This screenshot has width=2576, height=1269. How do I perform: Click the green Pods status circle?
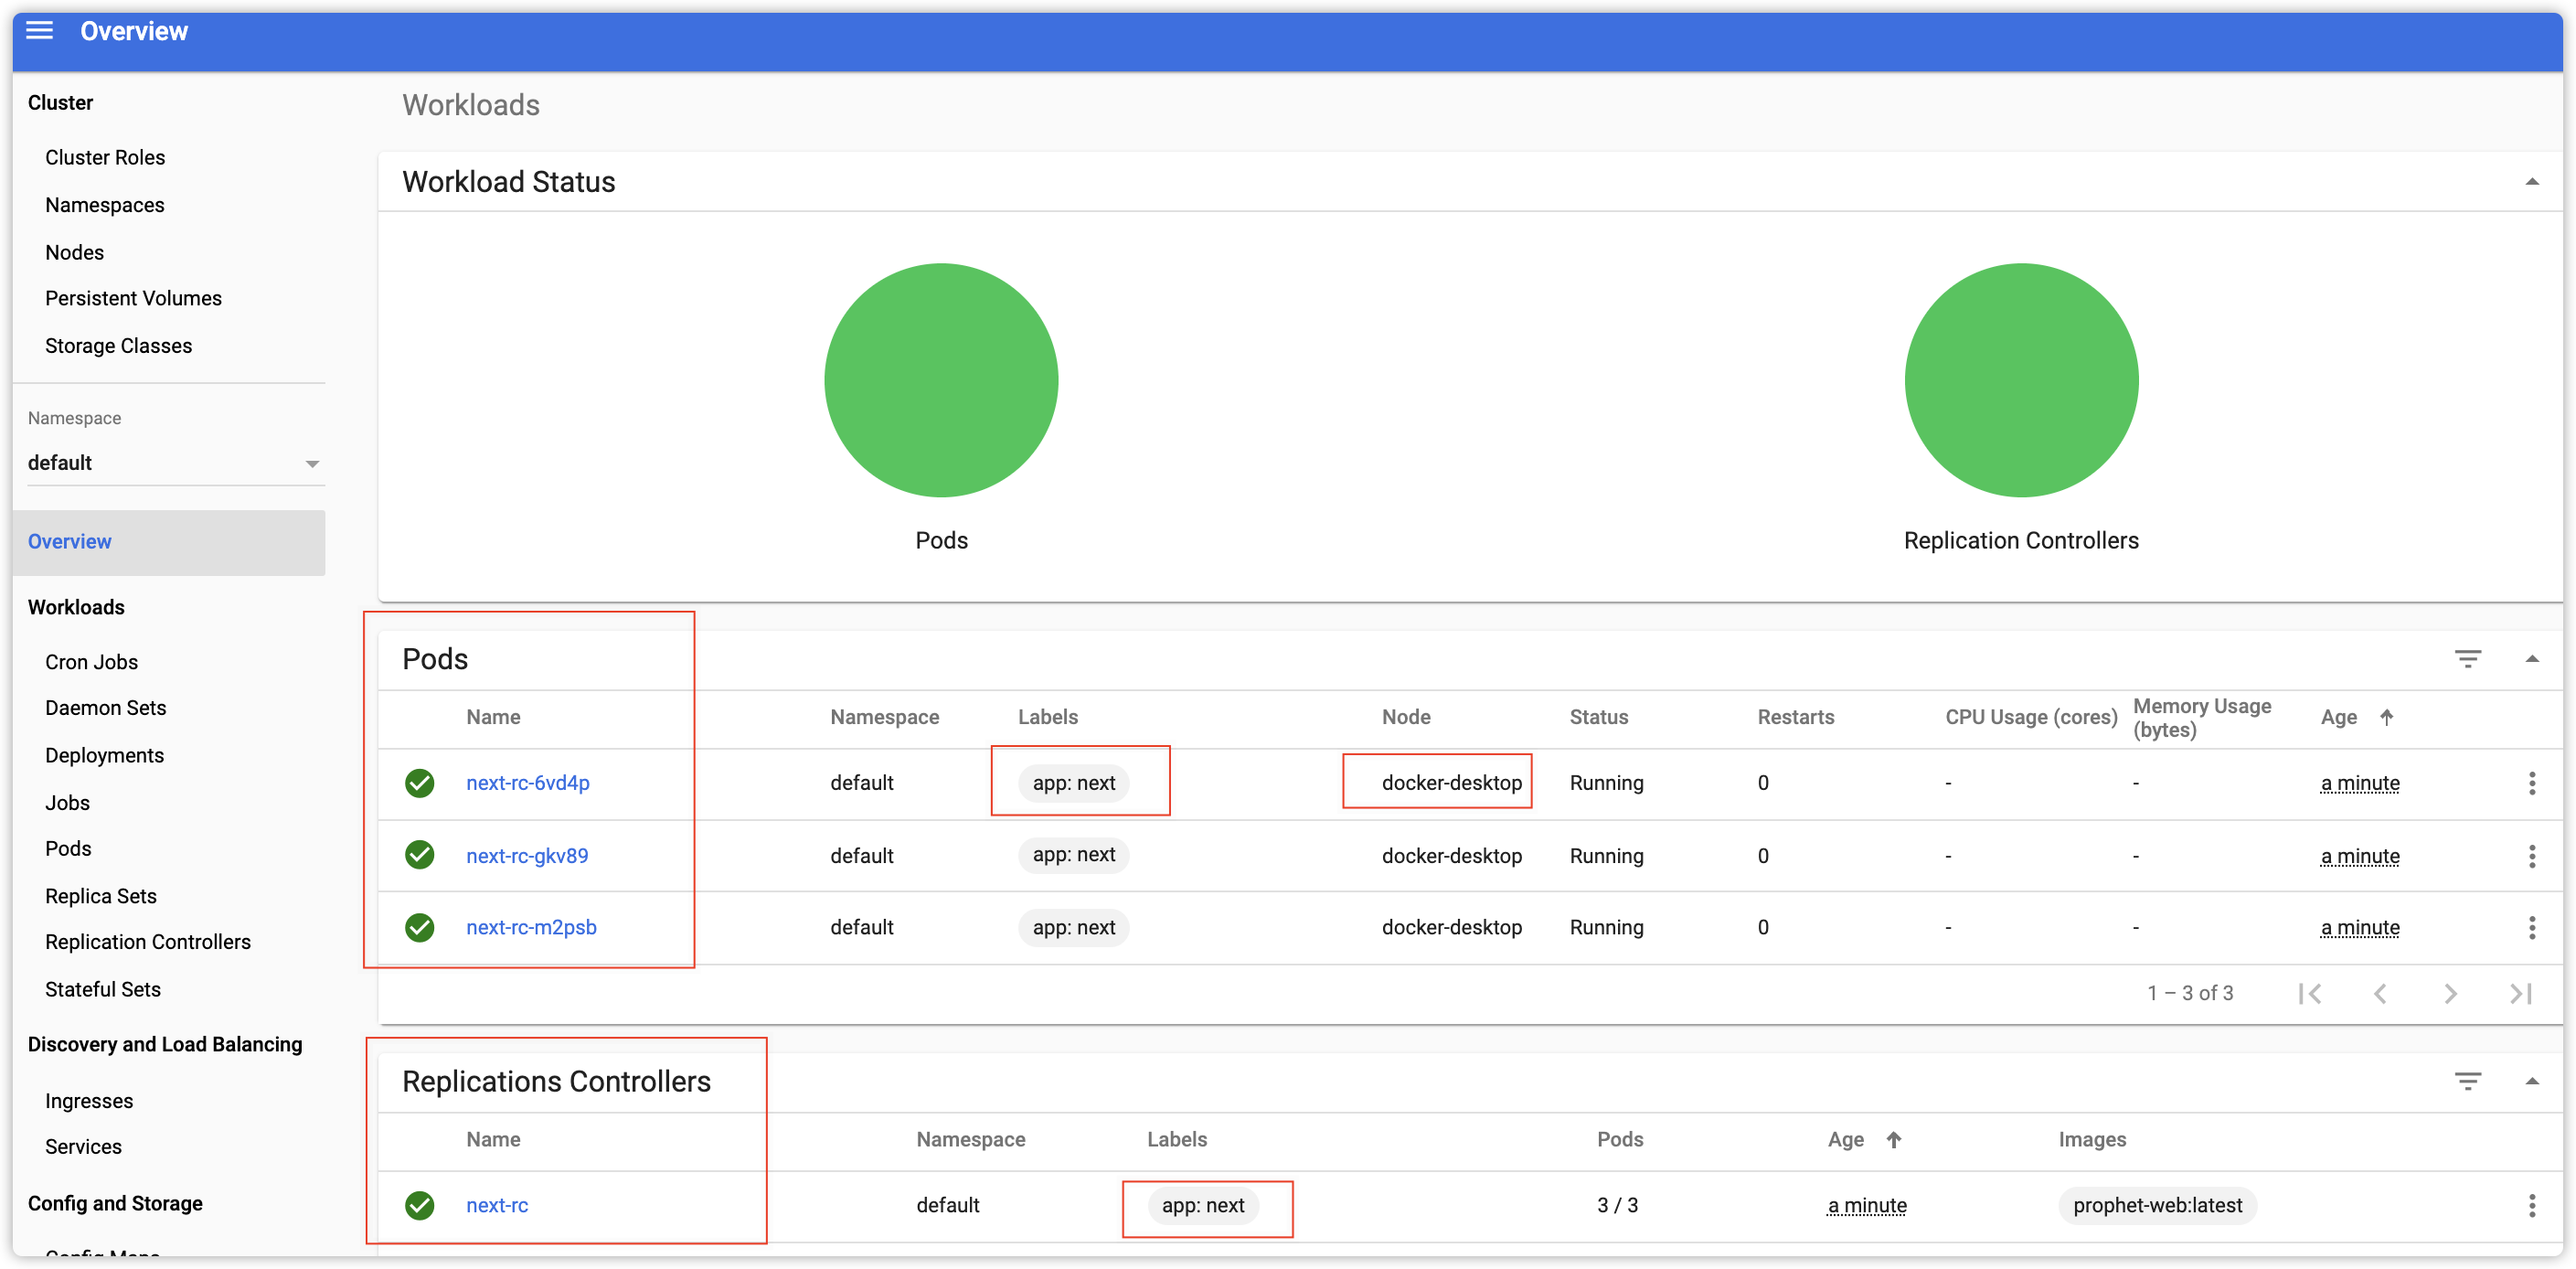pos(940,380)
